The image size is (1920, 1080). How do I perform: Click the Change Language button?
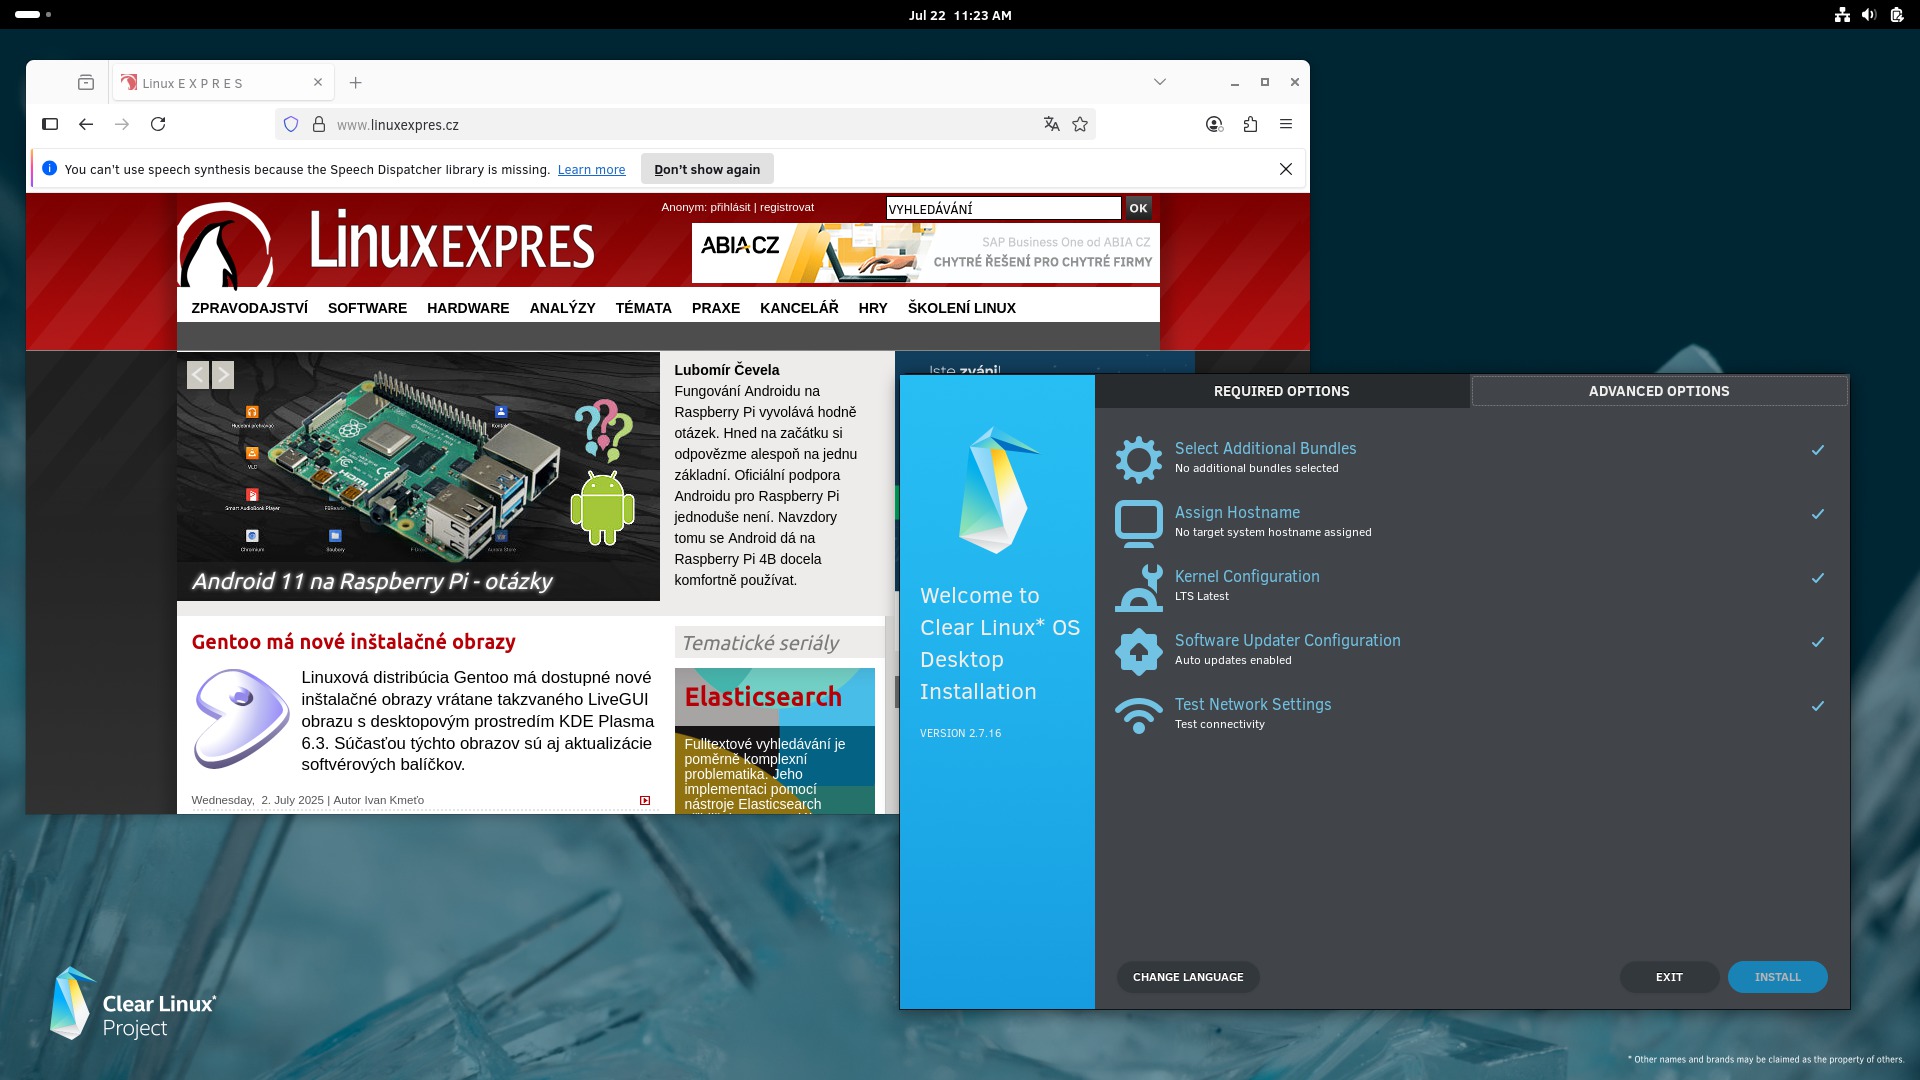[1187, 977]
